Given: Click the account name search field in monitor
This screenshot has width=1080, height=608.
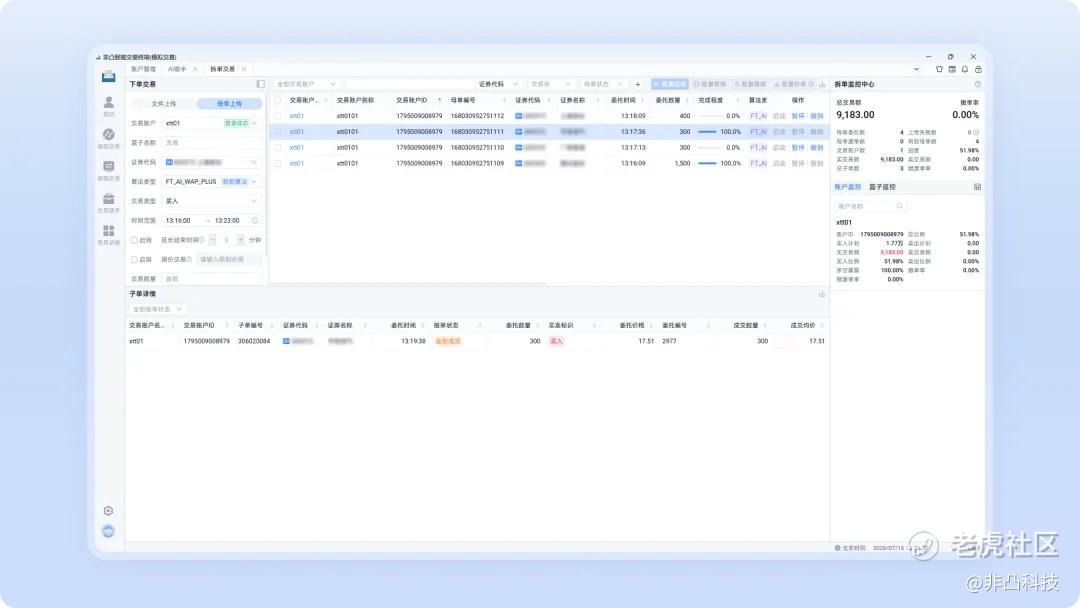Looking at the screenshot, I should tap(871, 206).
